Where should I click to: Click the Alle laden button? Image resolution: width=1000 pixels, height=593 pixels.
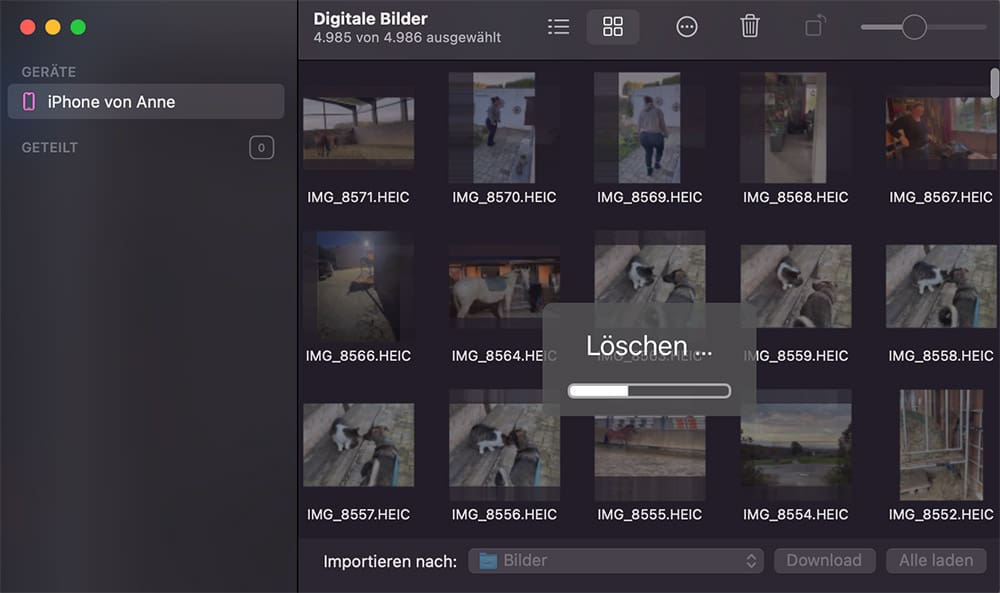click(936, 561)
